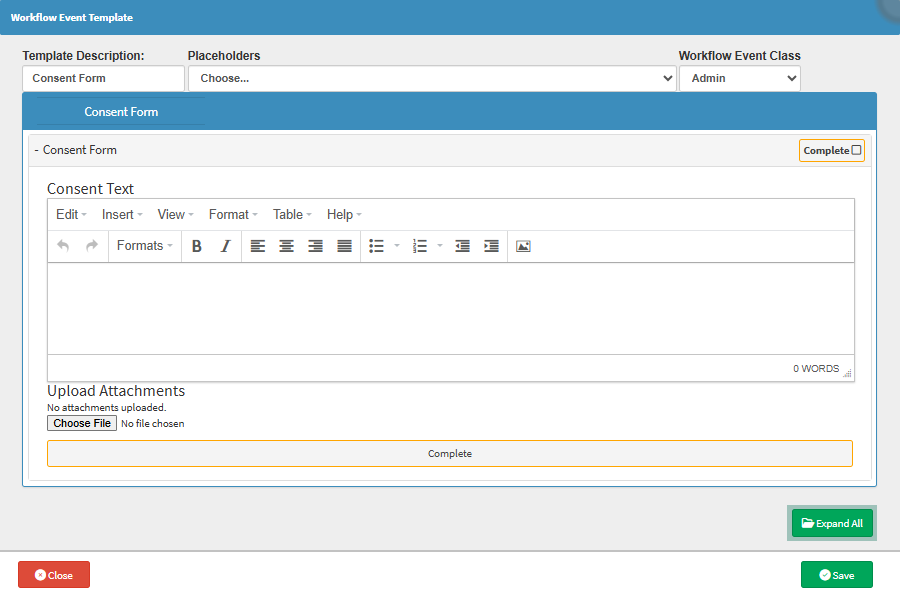Viewport: 900px width, 595px height.
Task: Open the Workflow Event Class dropdown
Action: (739, 78)
